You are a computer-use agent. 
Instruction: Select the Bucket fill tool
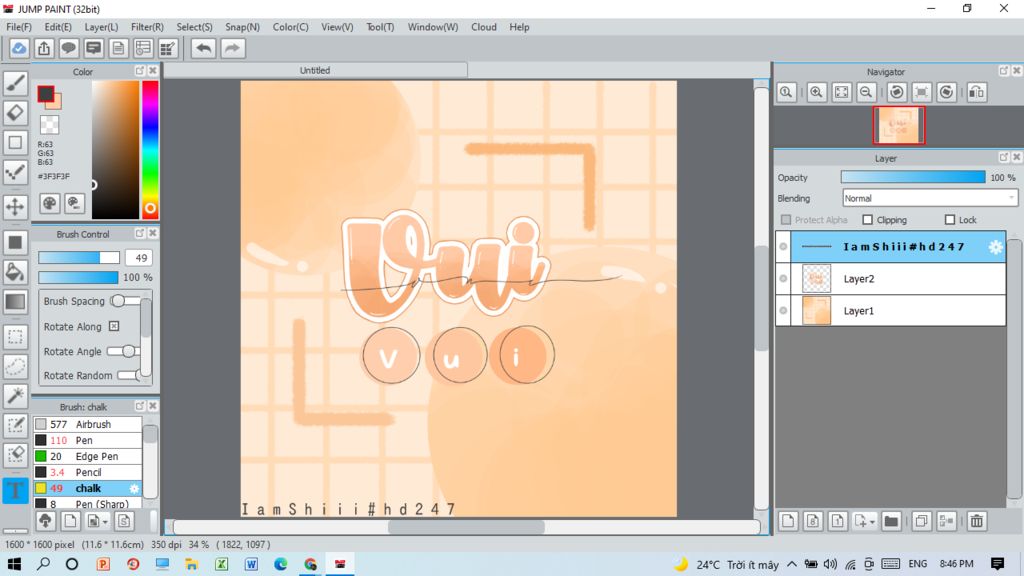15,272
